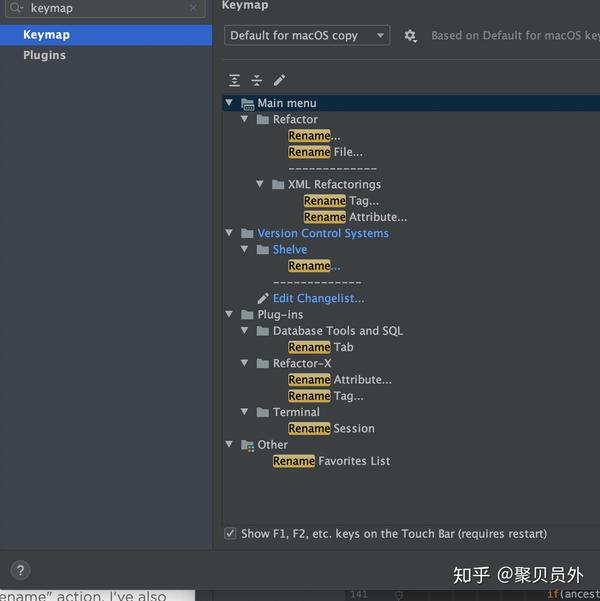Click into the keymap search input field
Viewport: 600px width, 601px height.
(105, 8)
